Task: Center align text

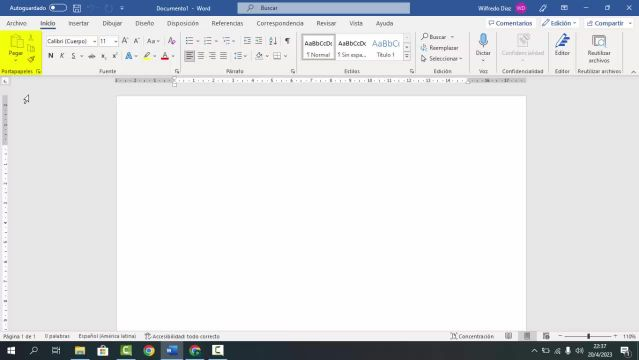Action: click(x=201, y=55)
